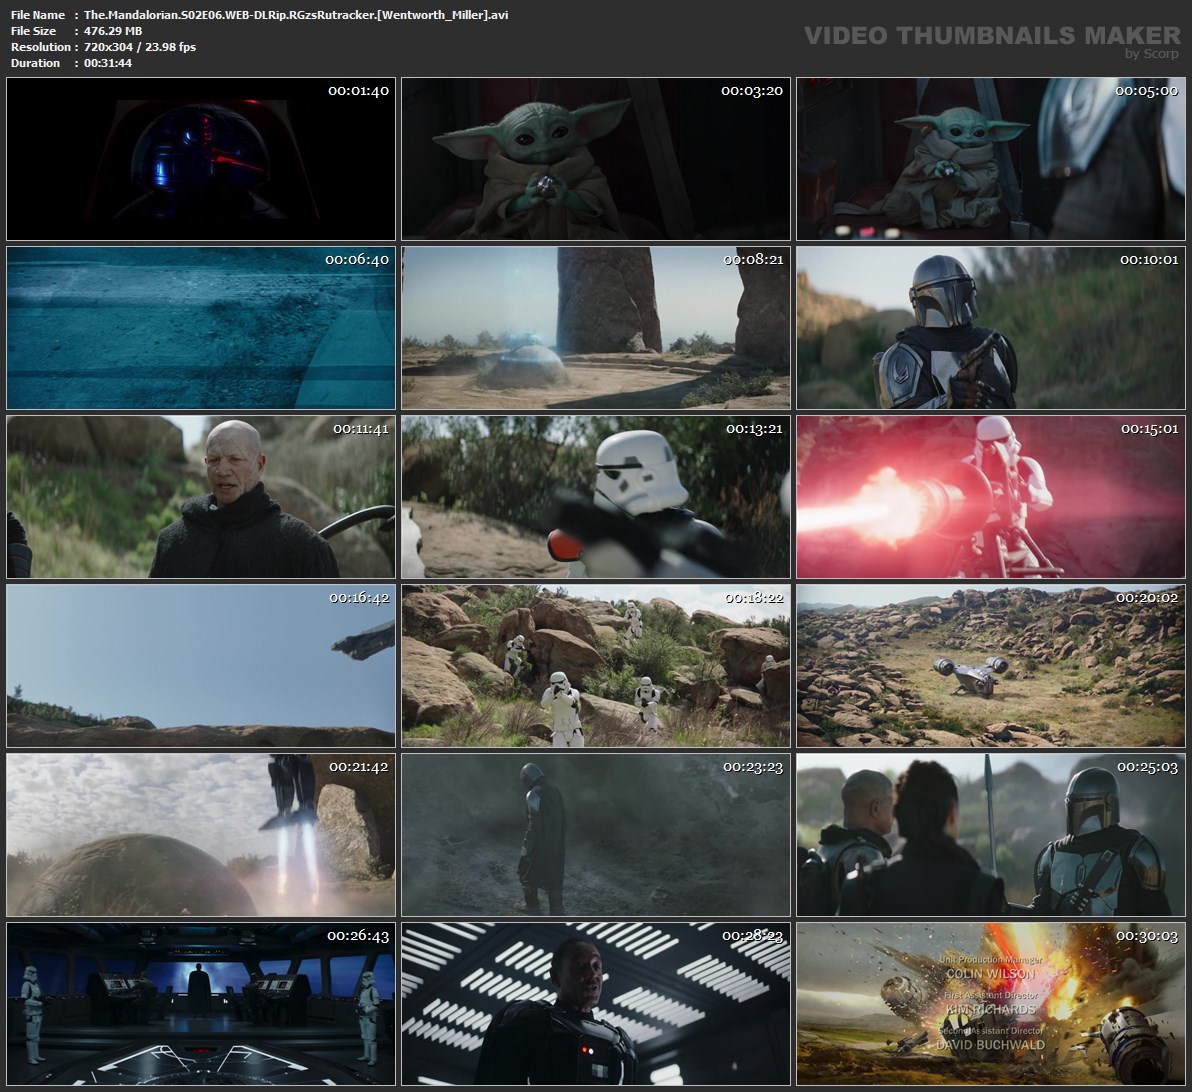Click the Resolution label
Viewport: 1192px width, 1092px height.
pyautogui.click(x=41, y=46)
